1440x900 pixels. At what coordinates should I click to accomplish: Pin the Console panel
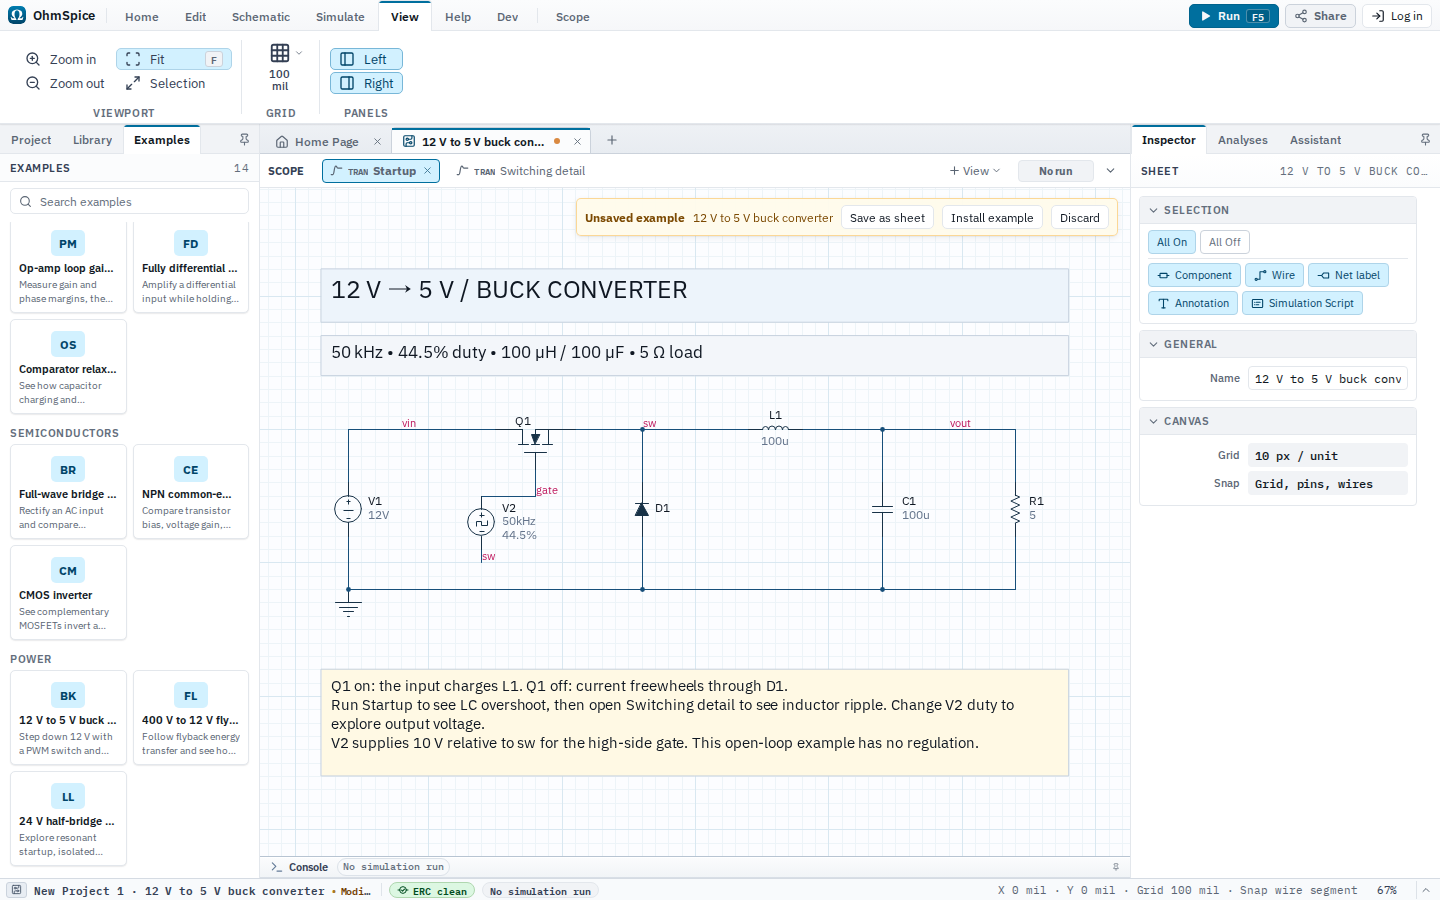[1116, 867]
